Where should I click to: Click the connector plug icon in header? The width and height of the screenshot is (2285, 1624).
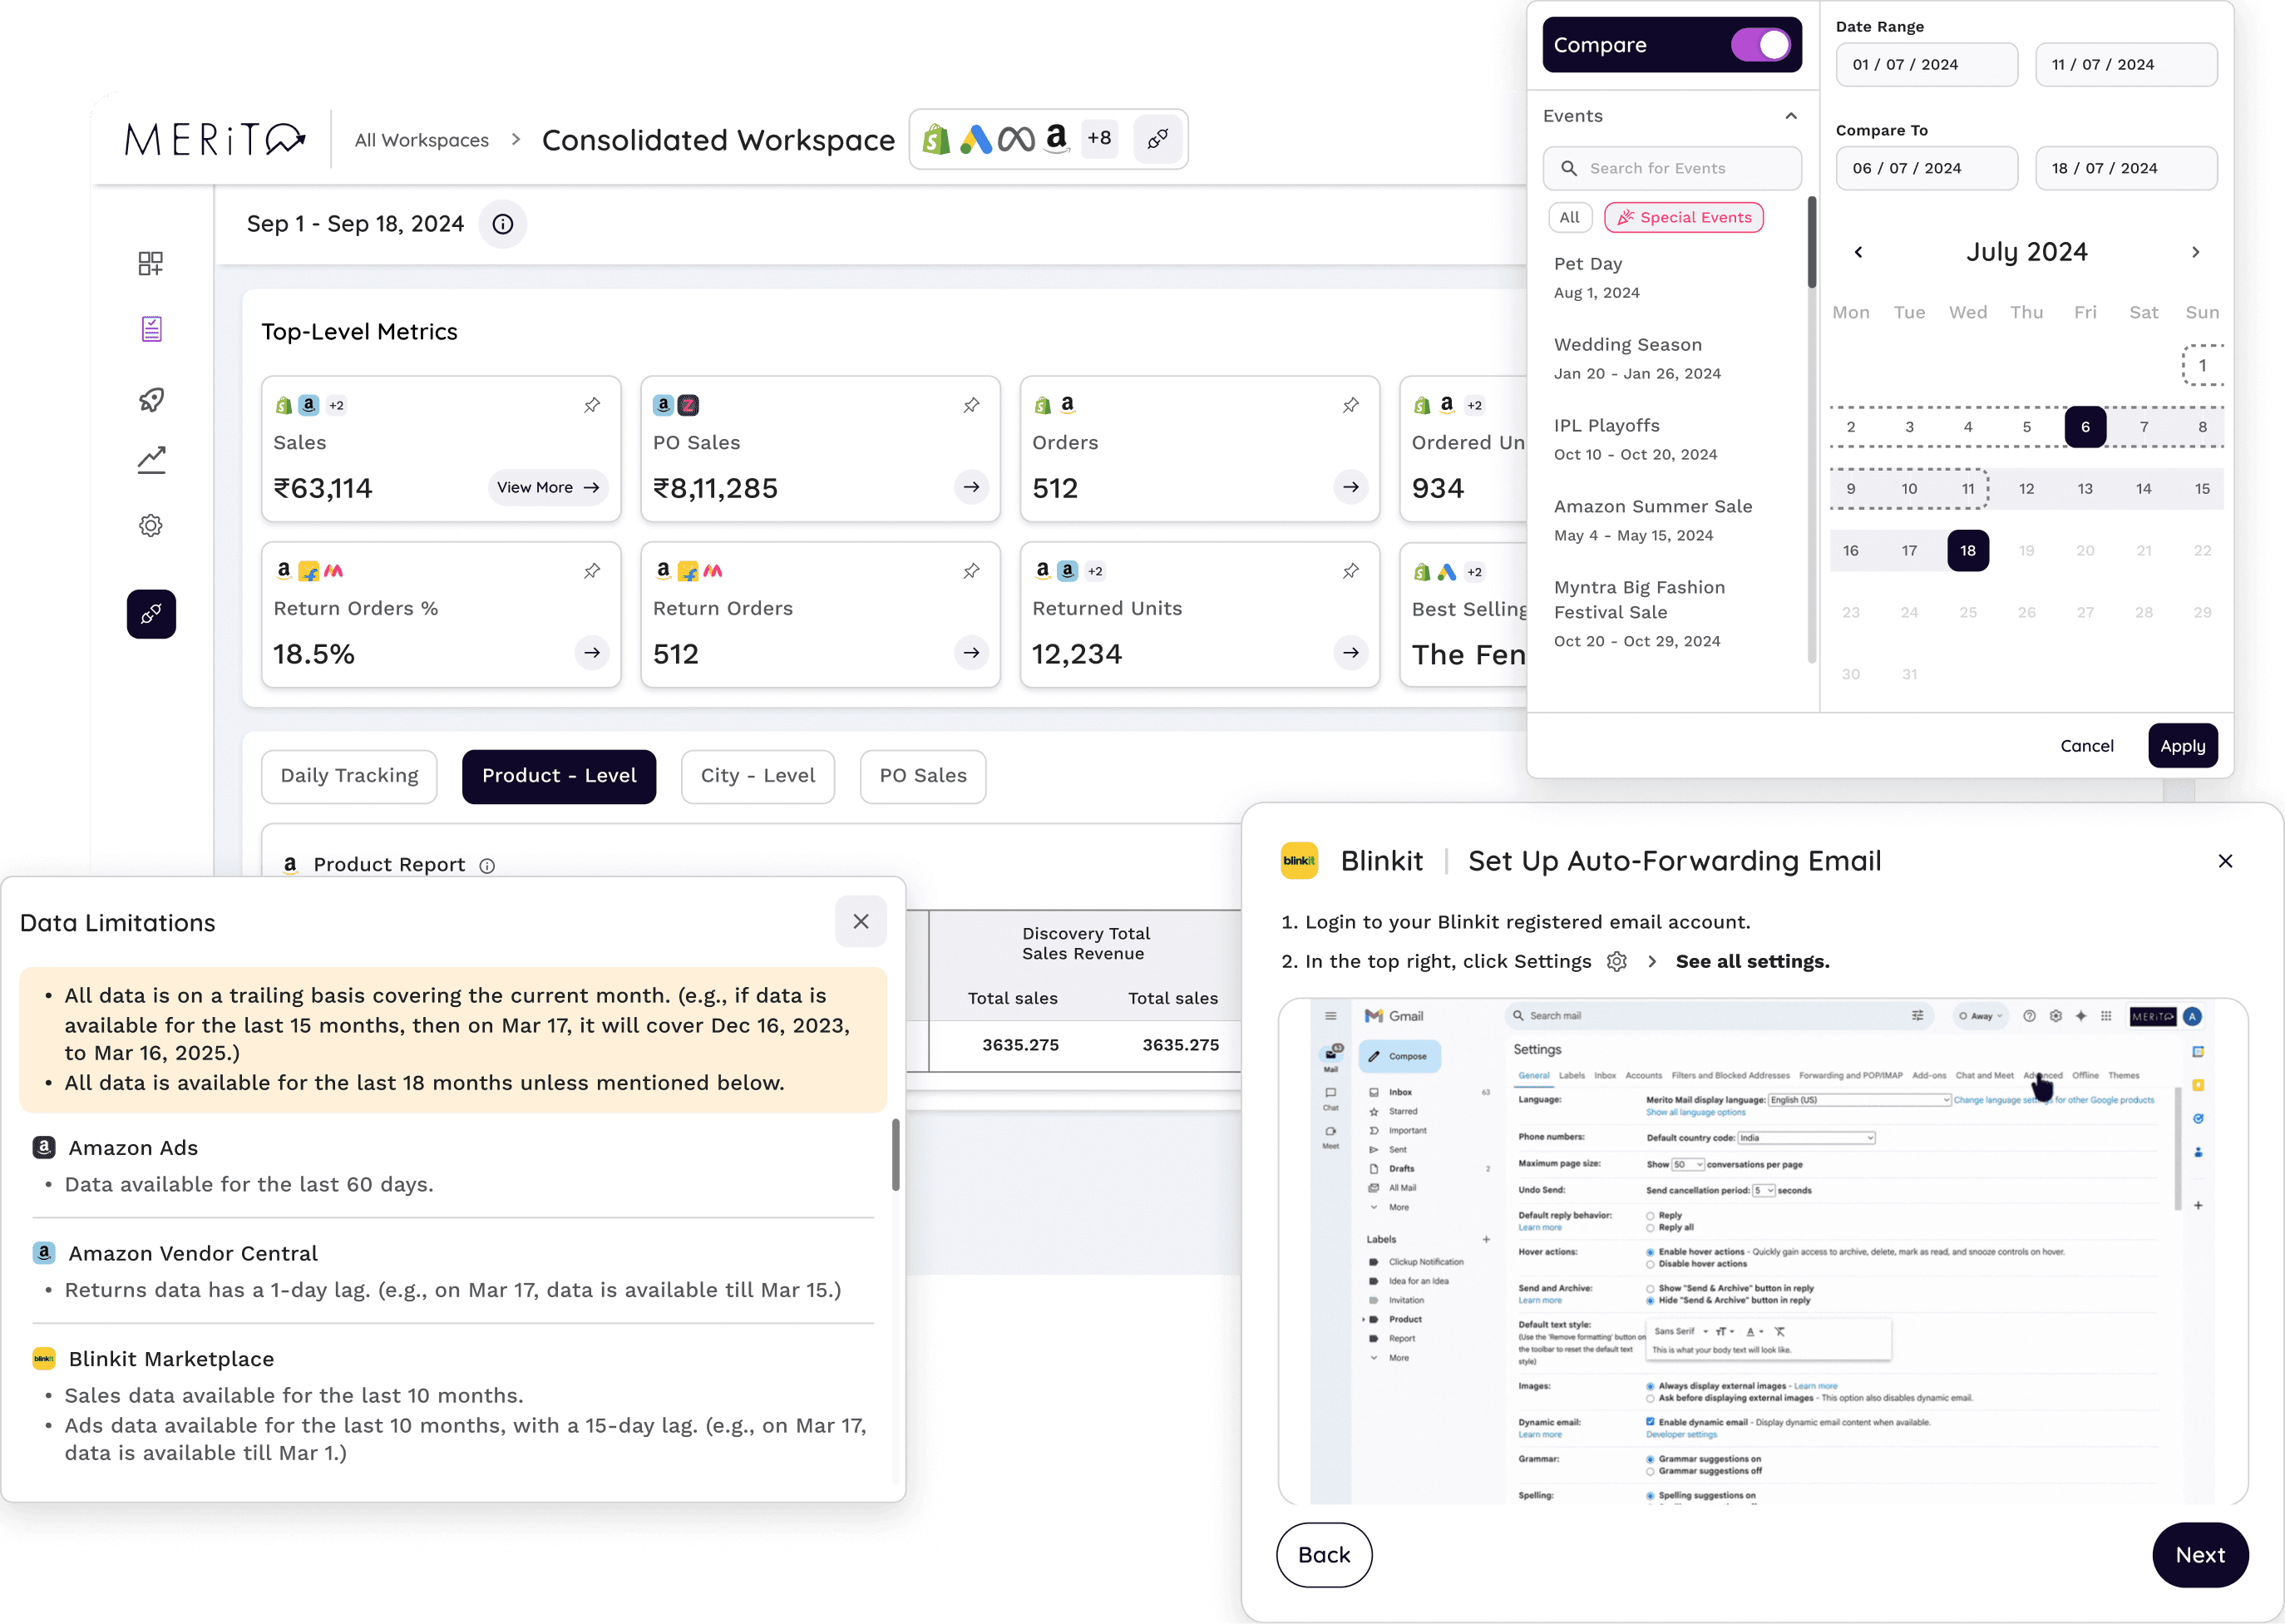point(1158,139)
